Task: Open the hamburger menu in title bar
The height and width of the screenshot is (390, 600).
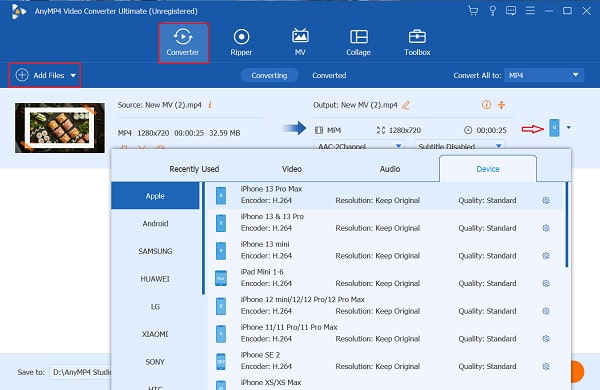Action: (x=530, y=11)
